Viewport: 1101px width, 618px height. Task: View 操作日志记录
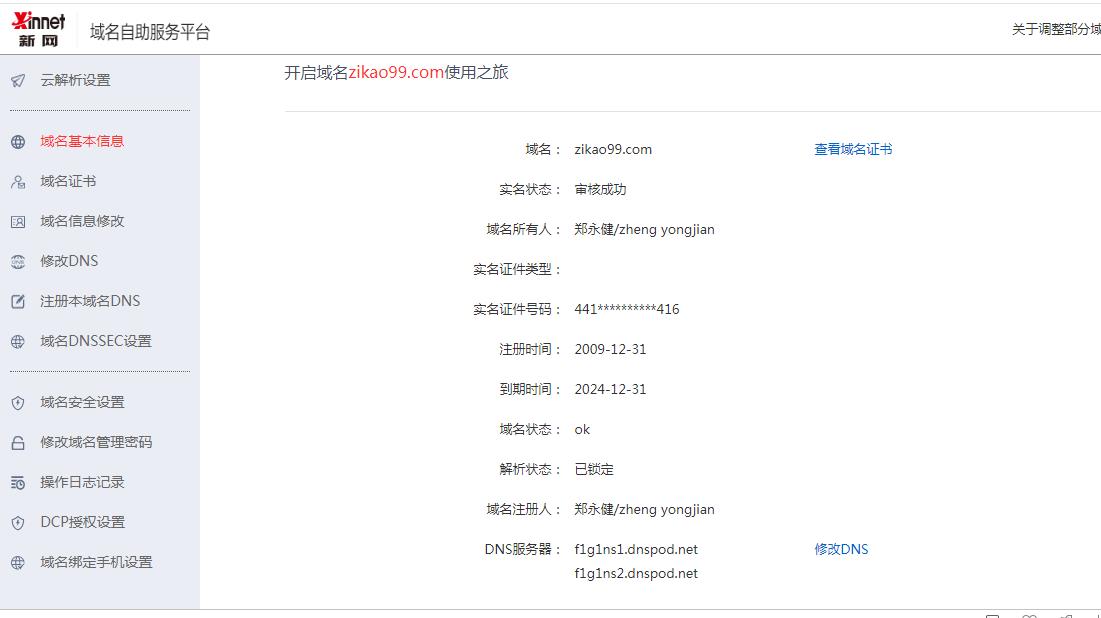pyautogui.click(x=82, y=482)
